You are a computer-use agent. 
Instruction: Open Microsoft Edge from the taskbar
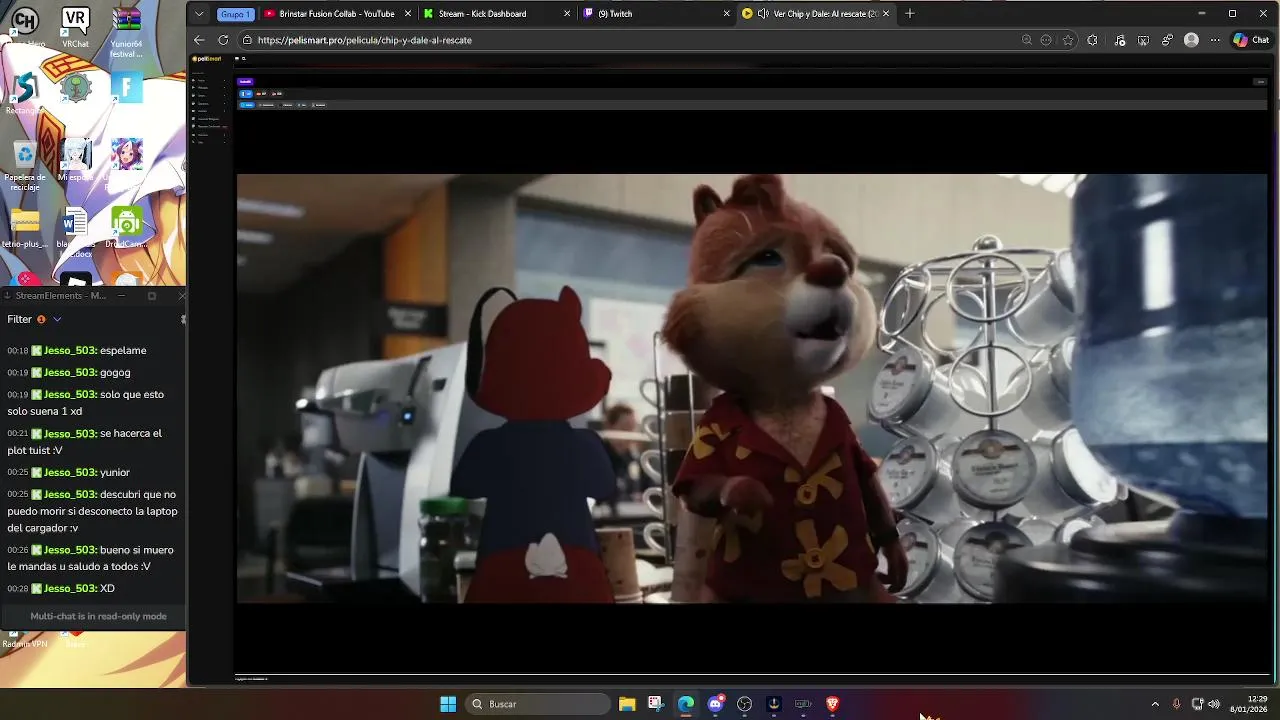coord(686,704)
